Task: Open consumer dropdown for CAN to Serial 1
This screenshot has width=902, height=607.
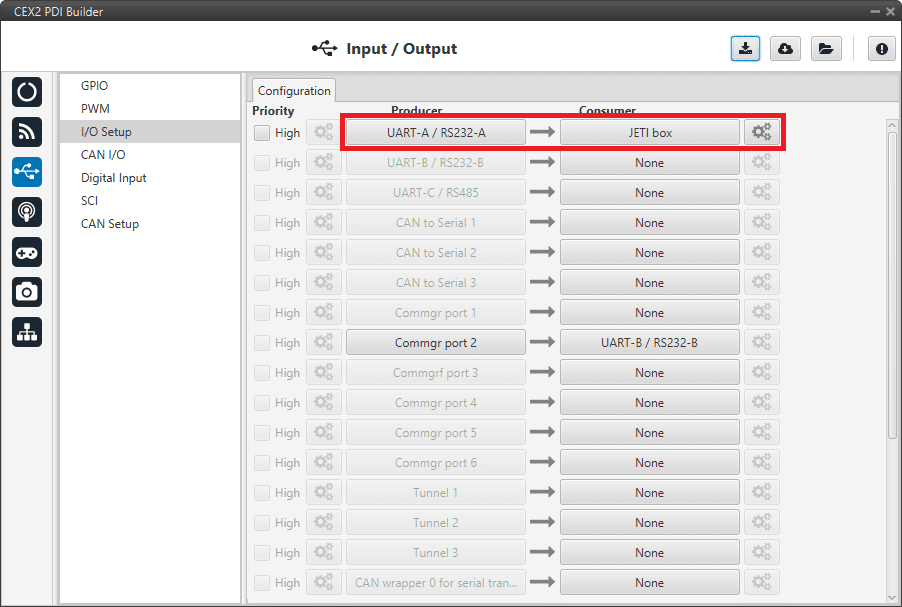Action: (649, 222)
